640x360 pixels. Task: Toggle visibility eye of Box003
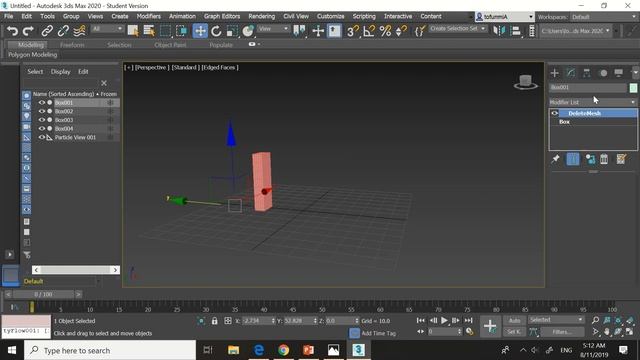tap(42, 120)
